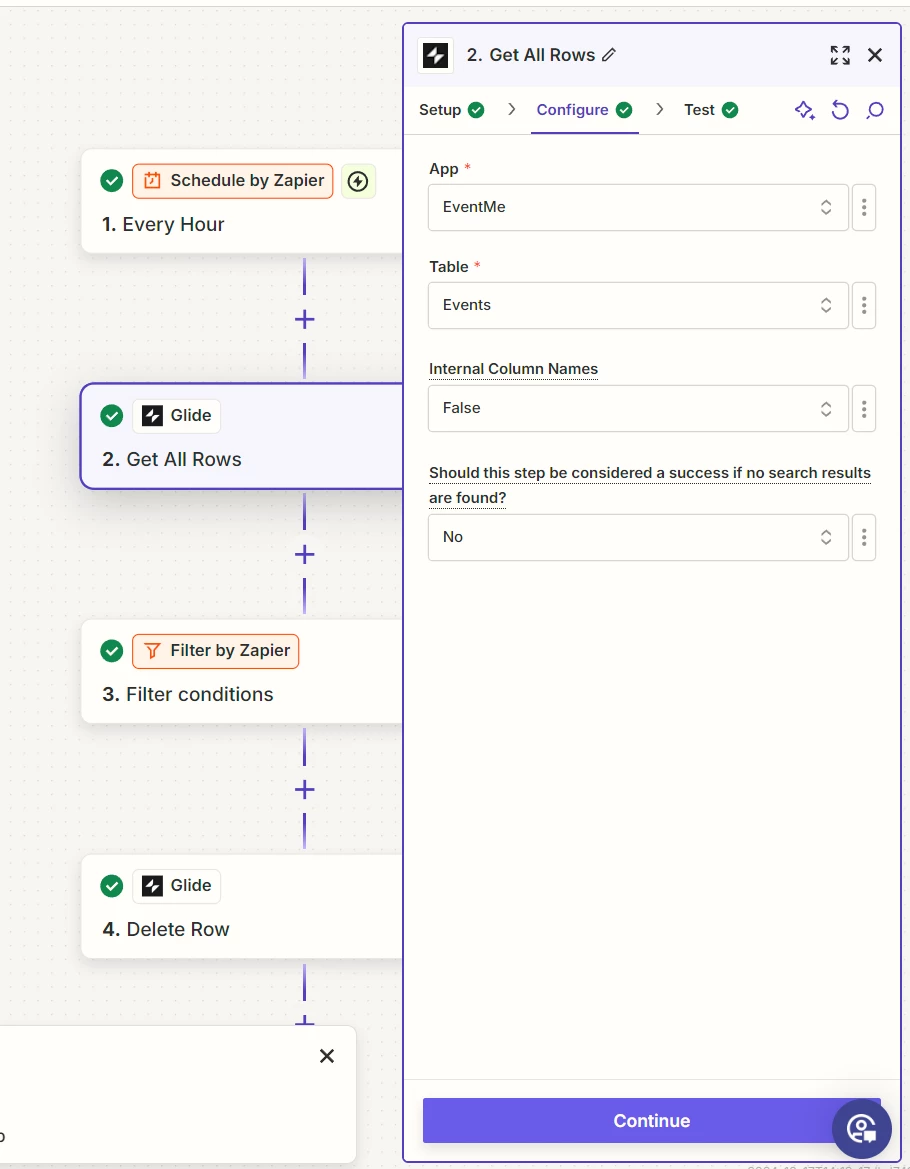910x1169 pixels.
Task: Open the success-if-no-results dropdown showing No
Action: [x=638, y=538]
